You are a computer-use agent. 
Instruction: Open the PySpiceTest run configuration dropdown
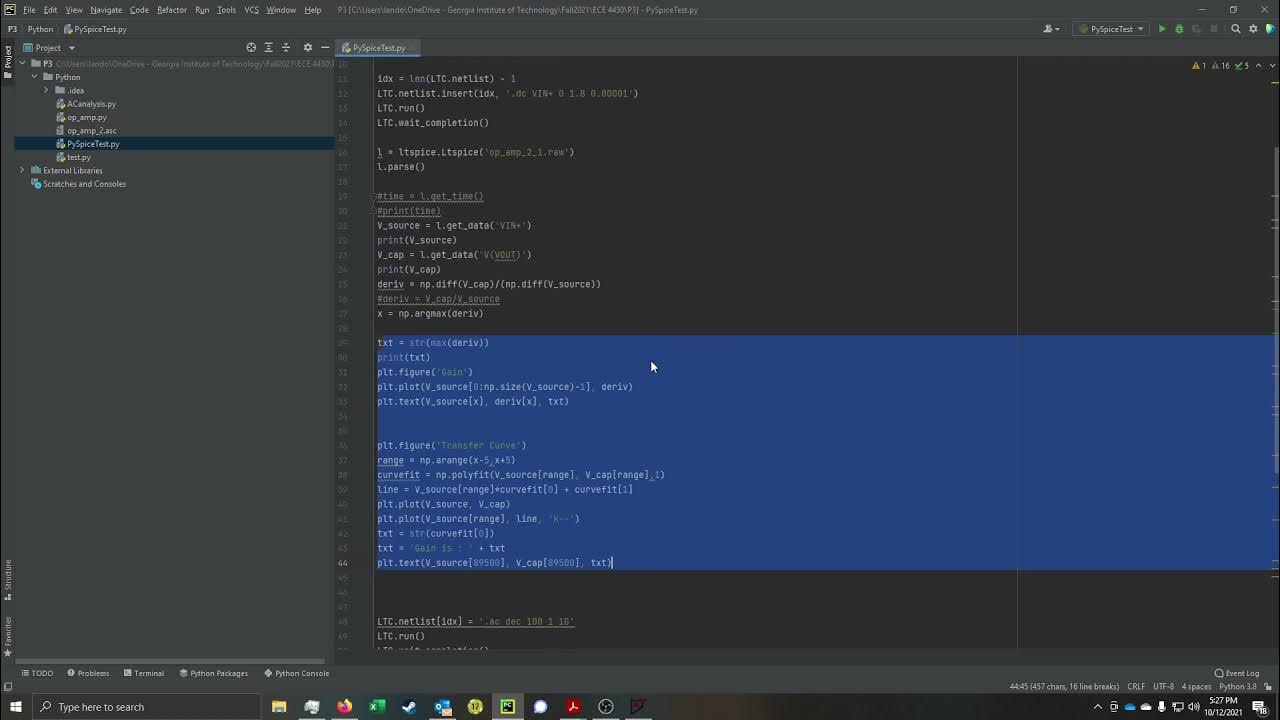[x=1111, y=29]
